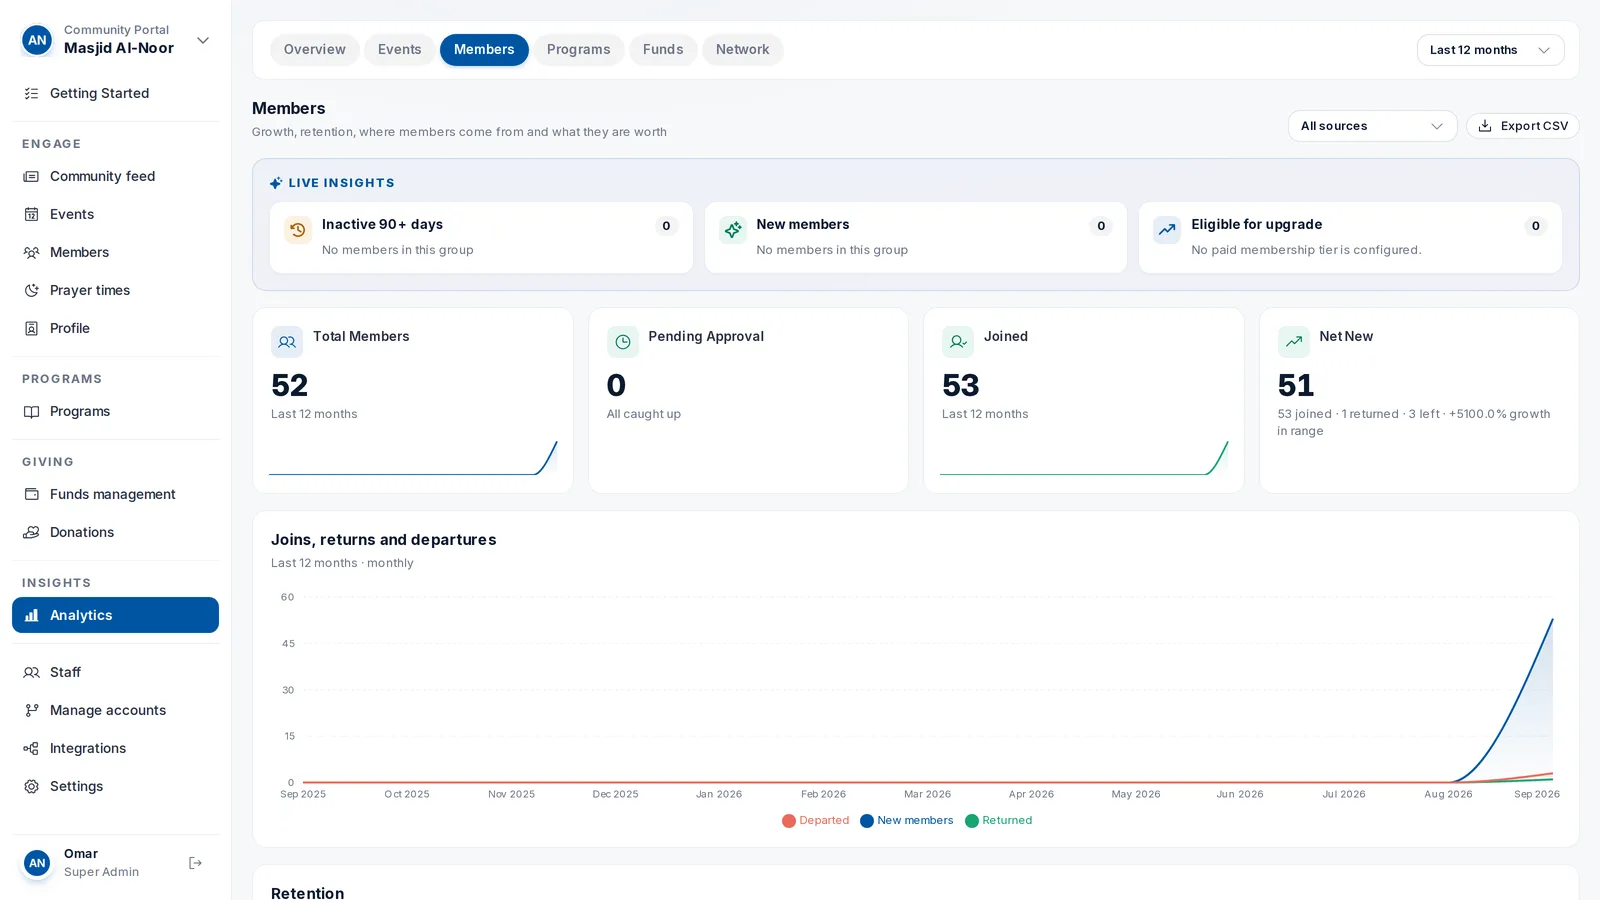Toggle the Returned series in chart legend
1600x900 pixels.
[x=998, y=820]
